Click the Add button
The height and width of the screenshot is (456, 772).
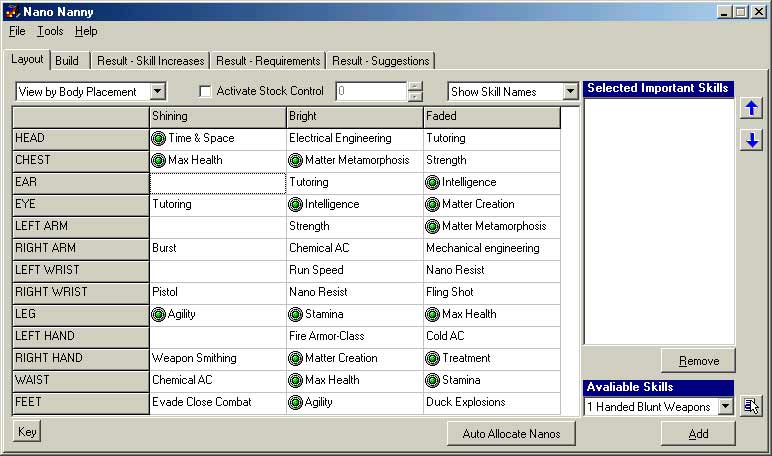(x=698, y=433)
